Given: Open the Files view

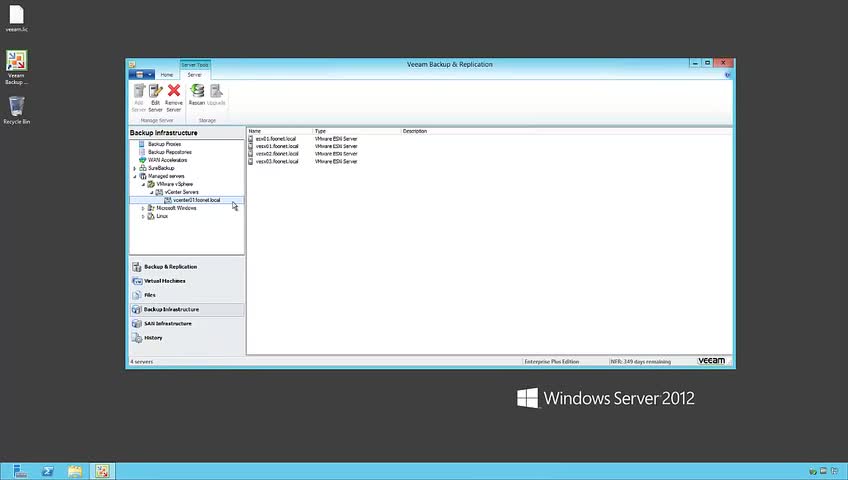Looking at the screenshot, I should point(187,295).
